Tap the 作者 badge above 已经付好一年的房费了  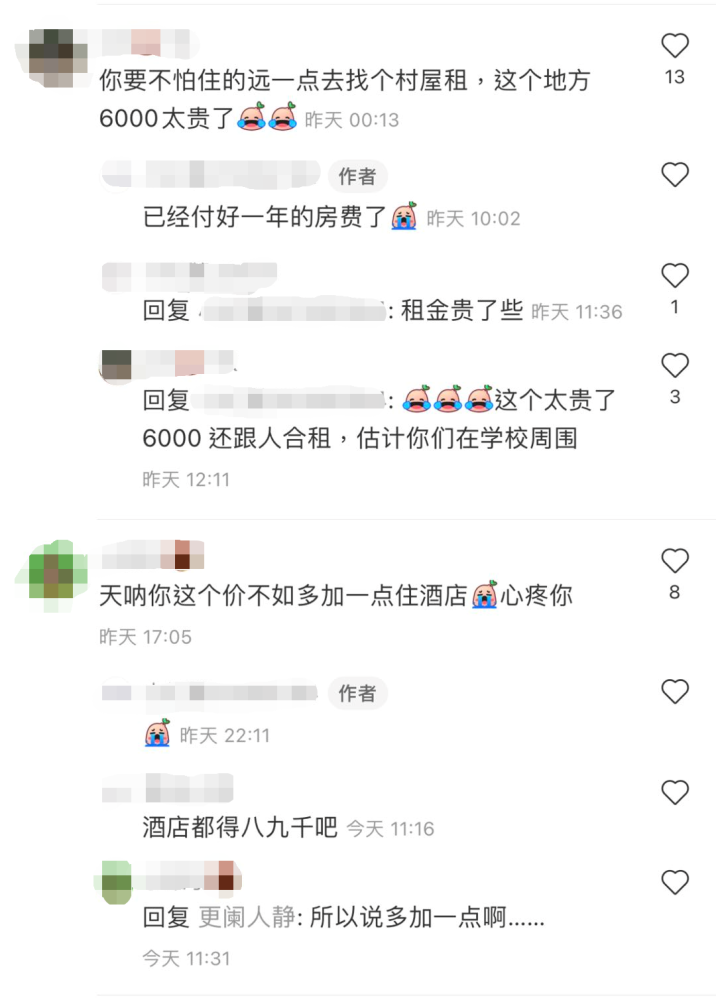click(357, 176)
